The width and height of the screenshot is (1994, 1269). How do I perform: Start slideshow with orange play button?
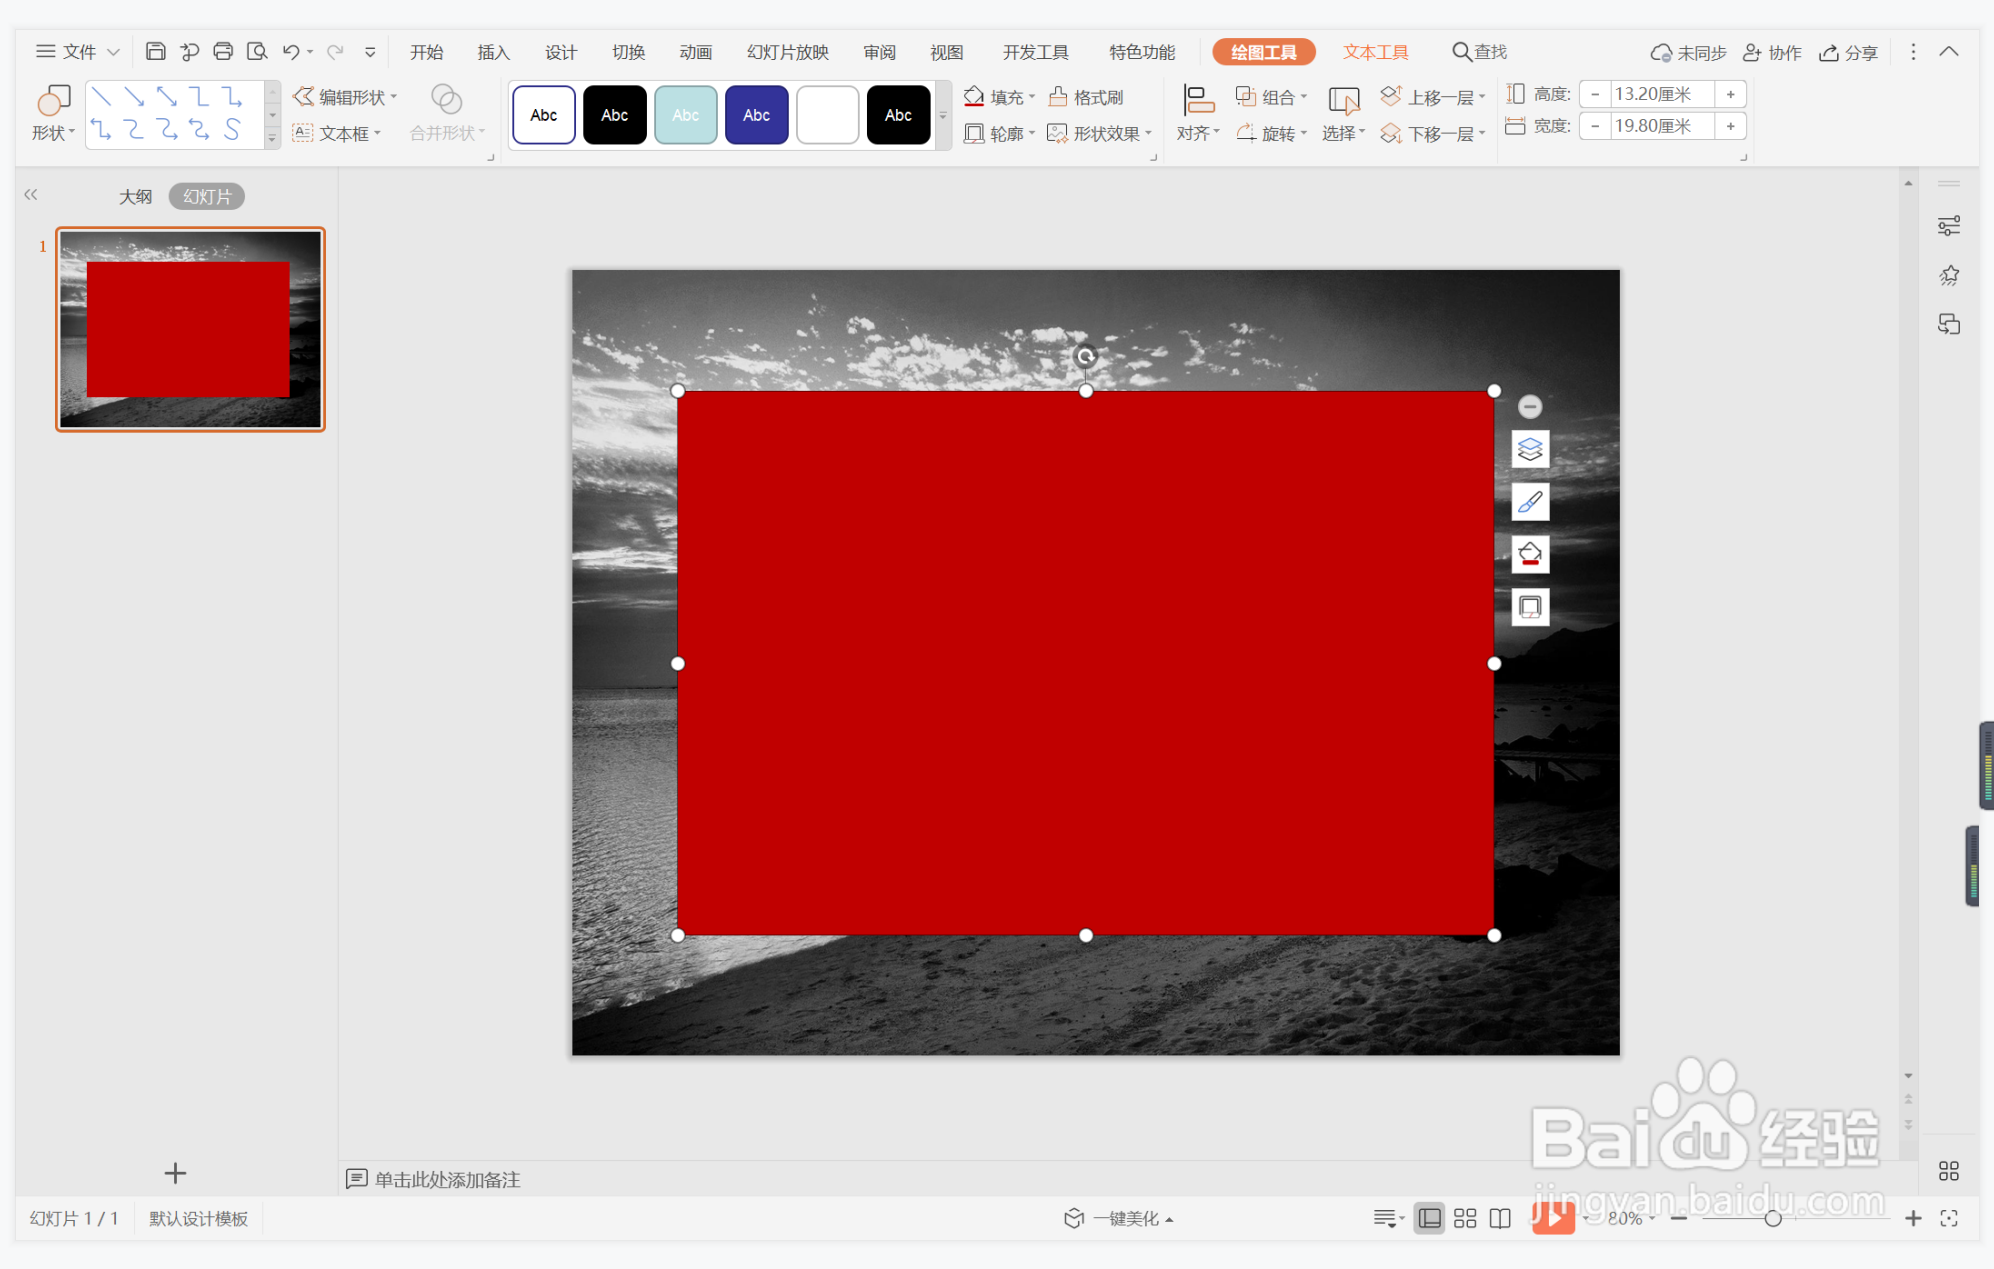1553,1217
